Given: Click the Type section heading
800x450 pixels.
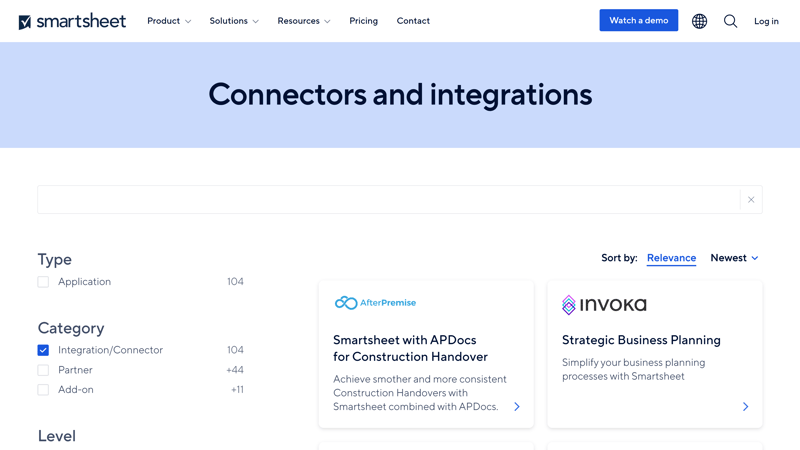Looking at the screenshot, I should (55, 259).
